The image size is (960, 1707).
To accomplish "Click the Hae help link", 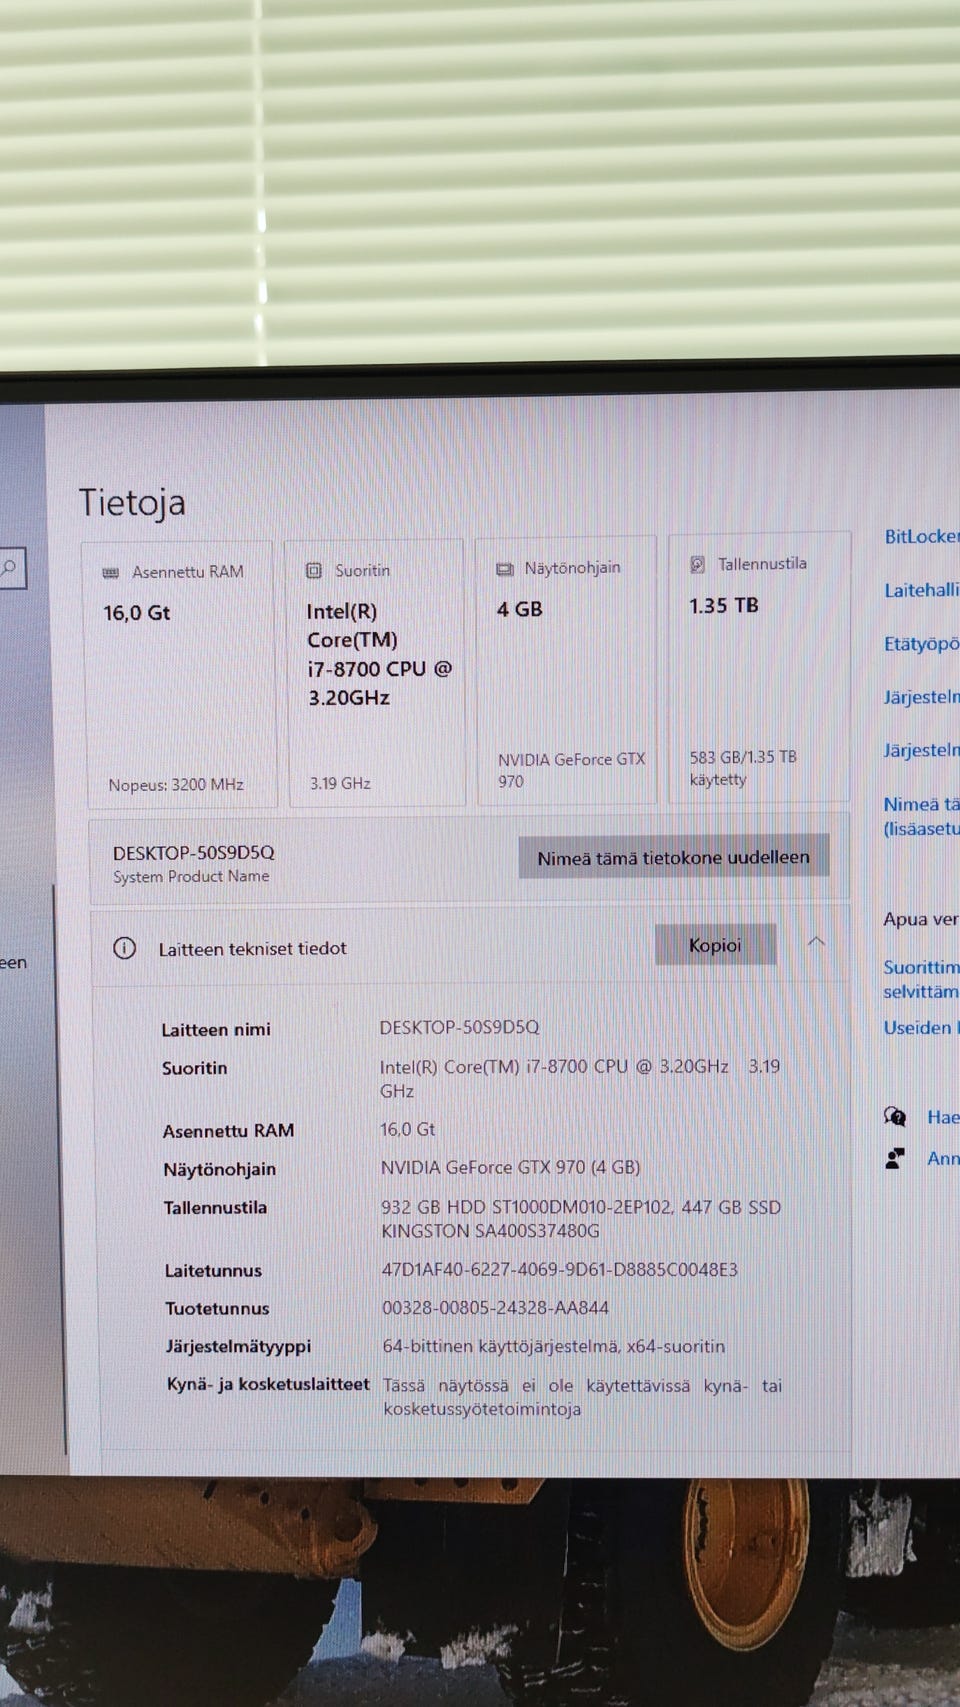I will [942, 1117].
